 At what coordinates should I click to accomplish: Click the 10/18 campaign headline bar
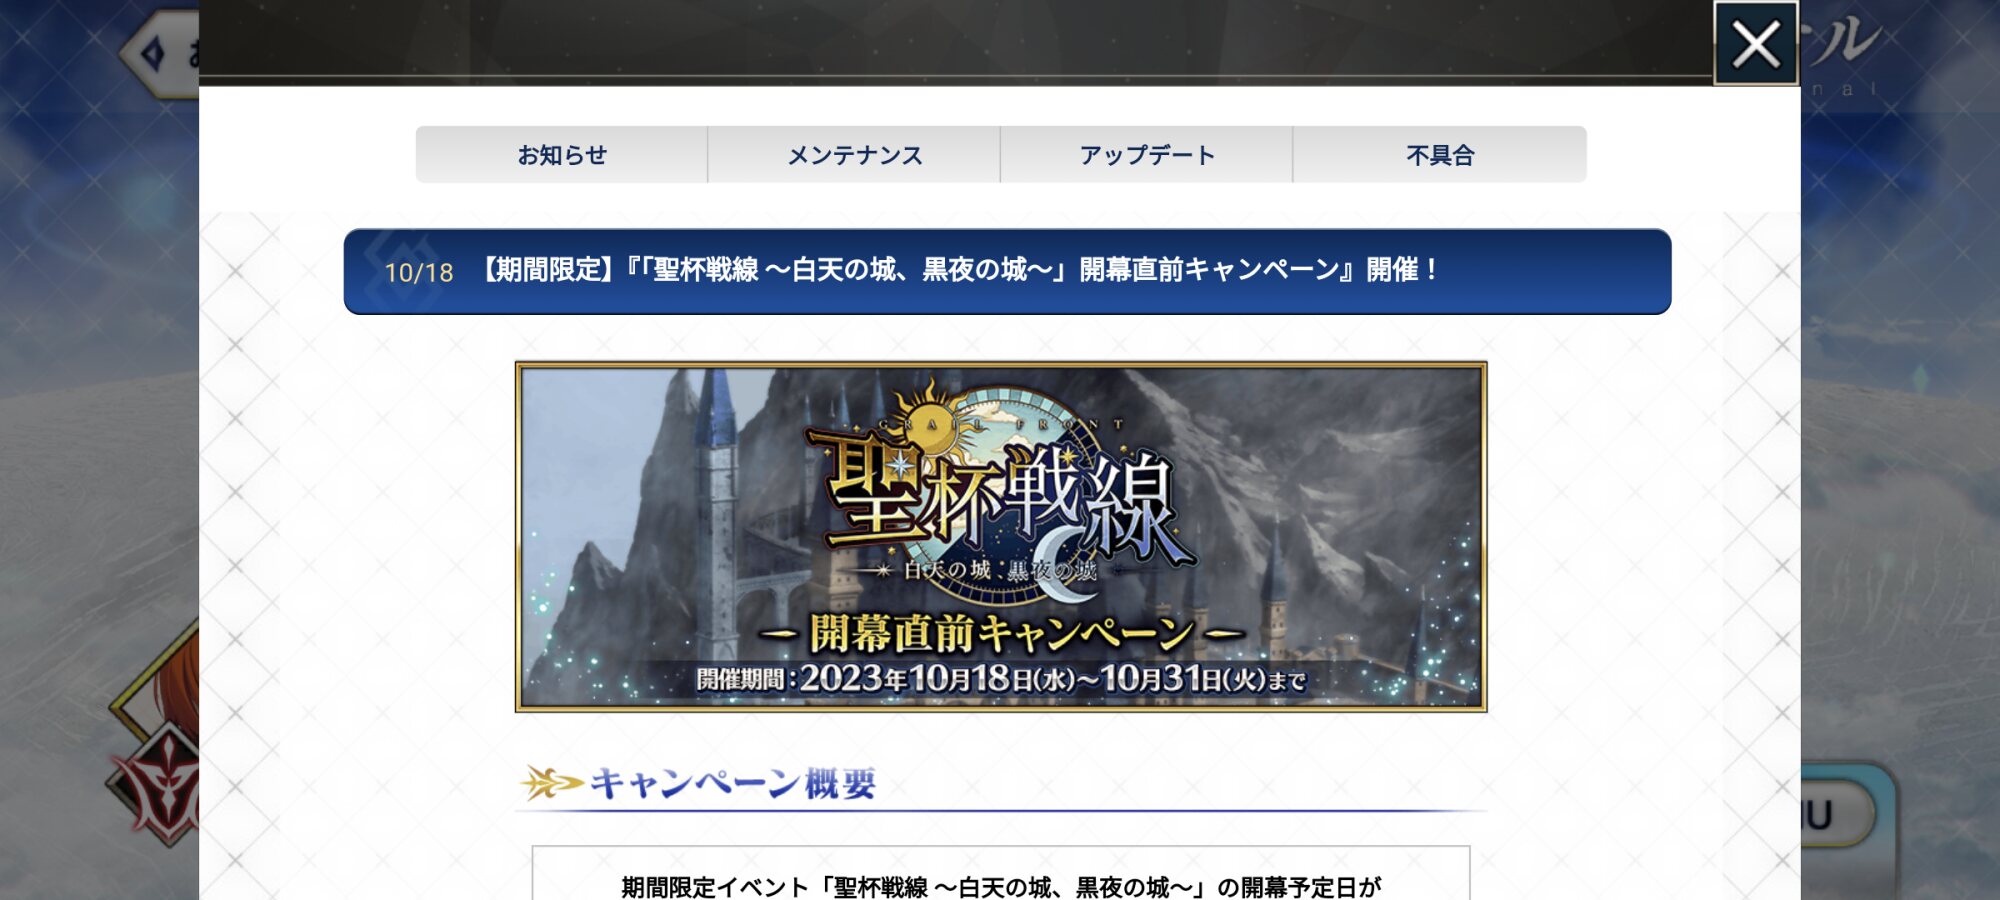(x=1007, y=271)
